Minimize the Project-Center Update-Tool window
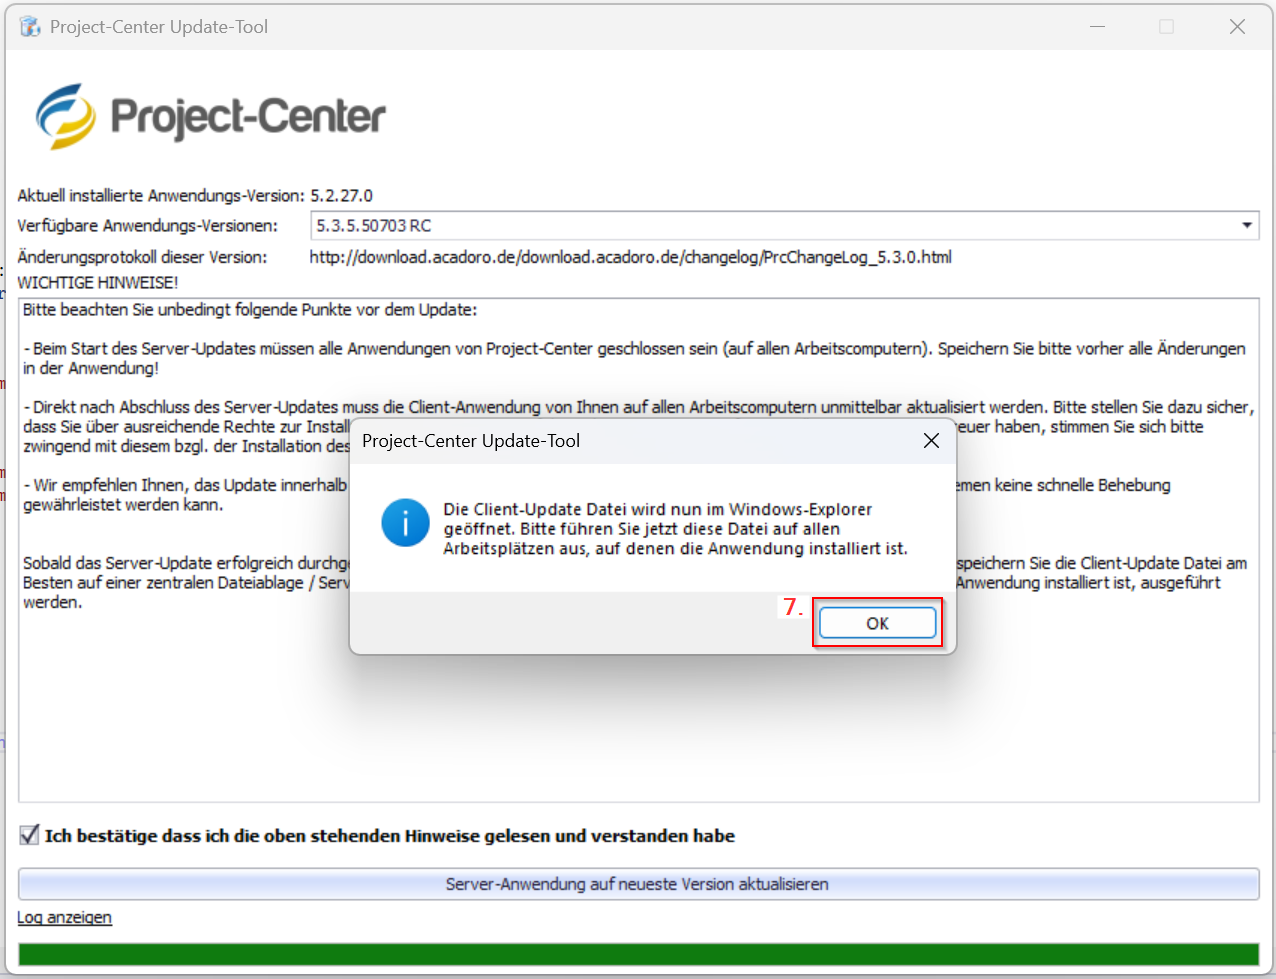This screenshot has width=1276, height=979. tap(1097, 27)
